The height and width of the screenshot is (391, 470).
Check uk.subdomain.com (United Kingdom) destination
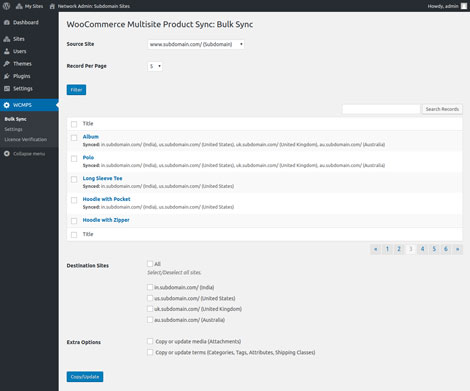(x=150, y=309)
